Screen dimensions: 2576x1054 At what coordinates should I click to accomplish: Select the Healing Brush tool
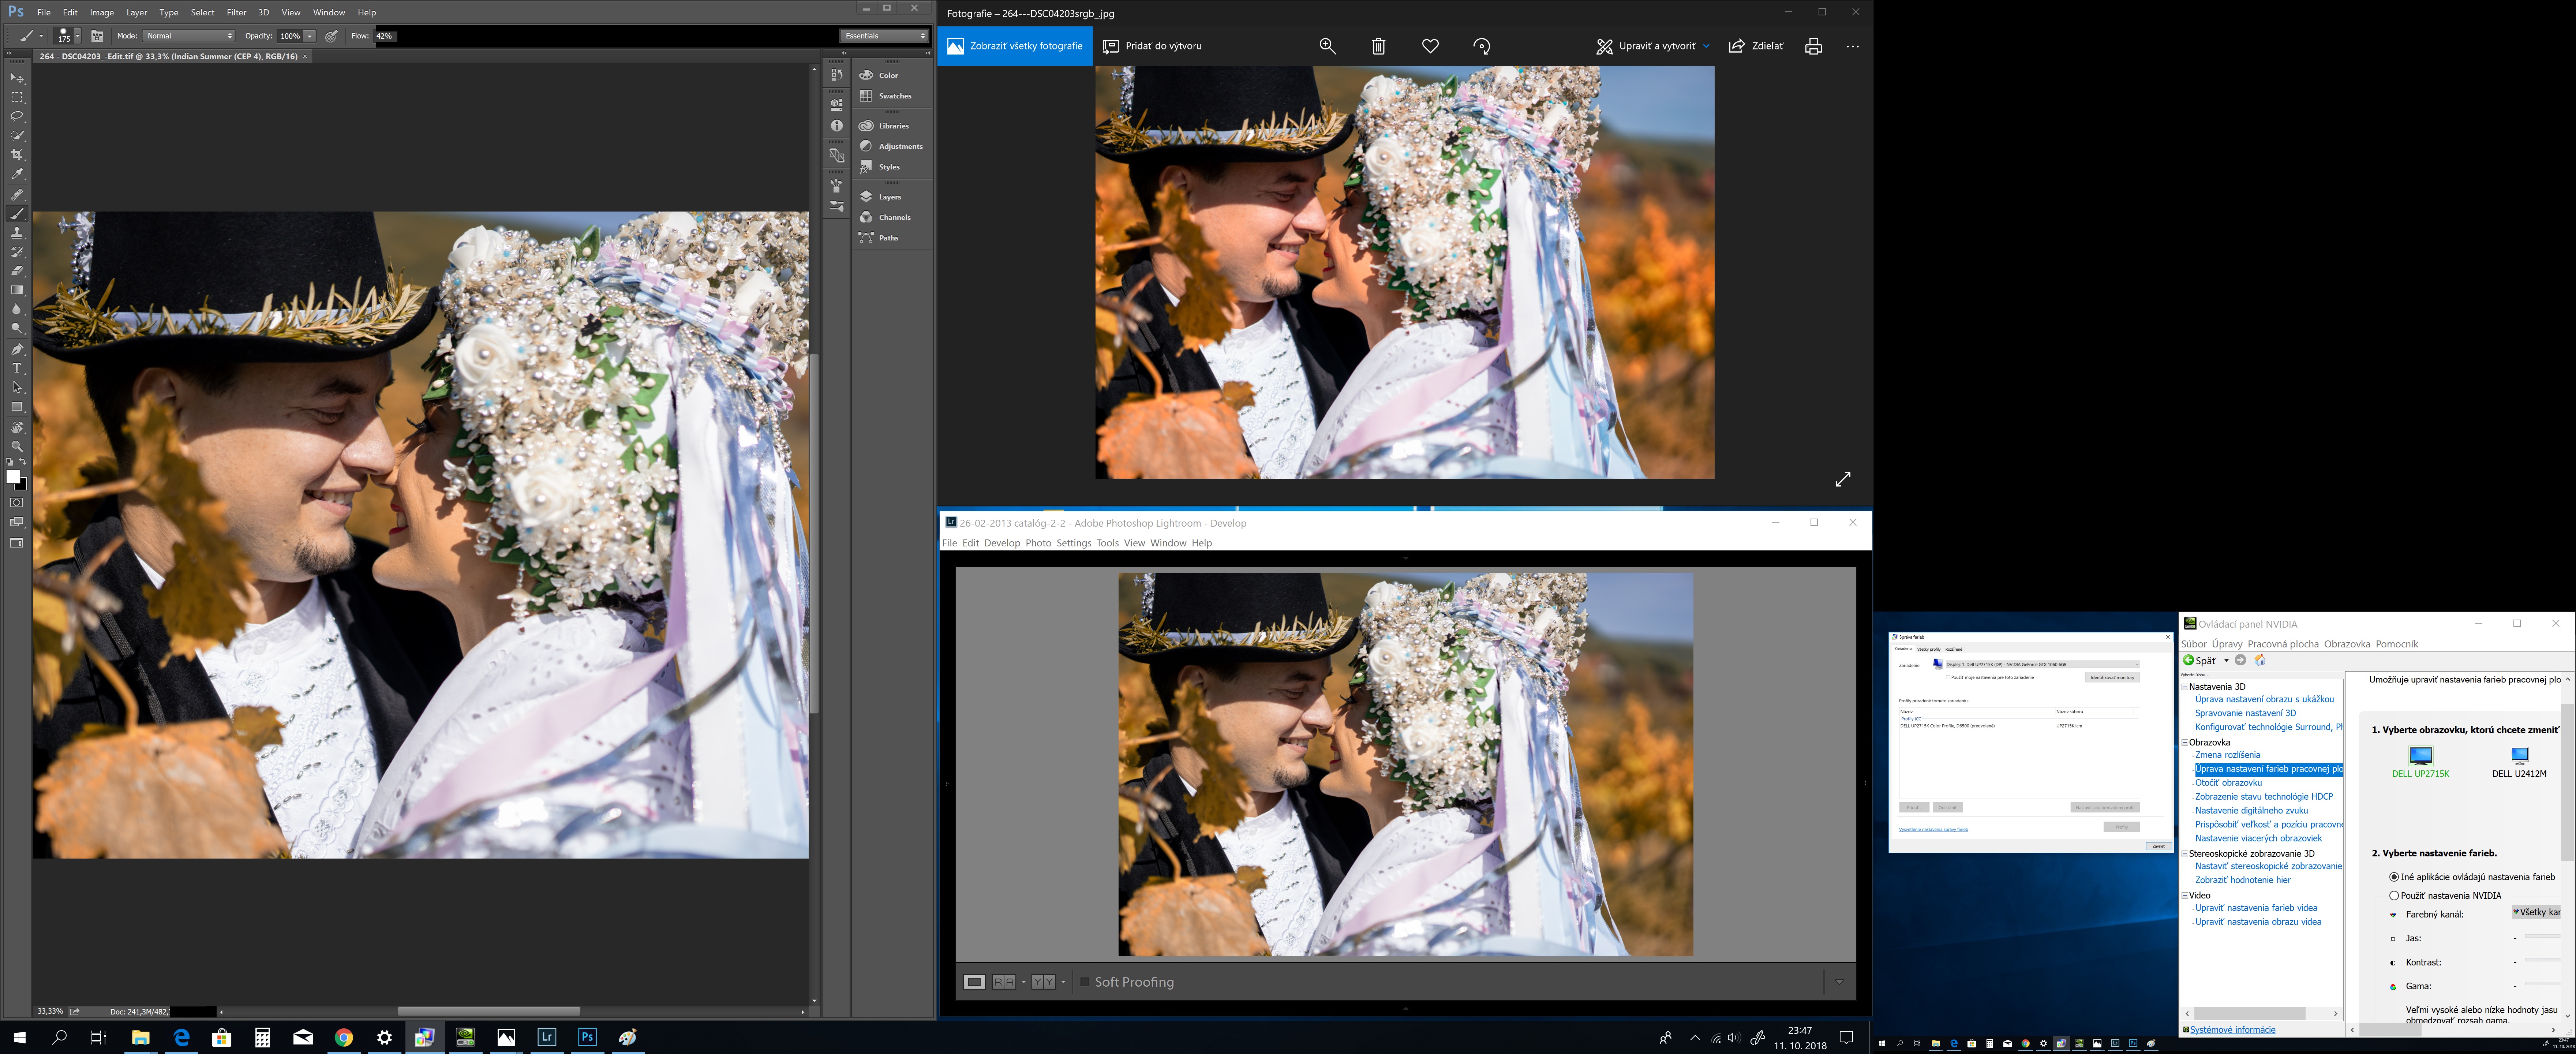click(x=17, y=195)
